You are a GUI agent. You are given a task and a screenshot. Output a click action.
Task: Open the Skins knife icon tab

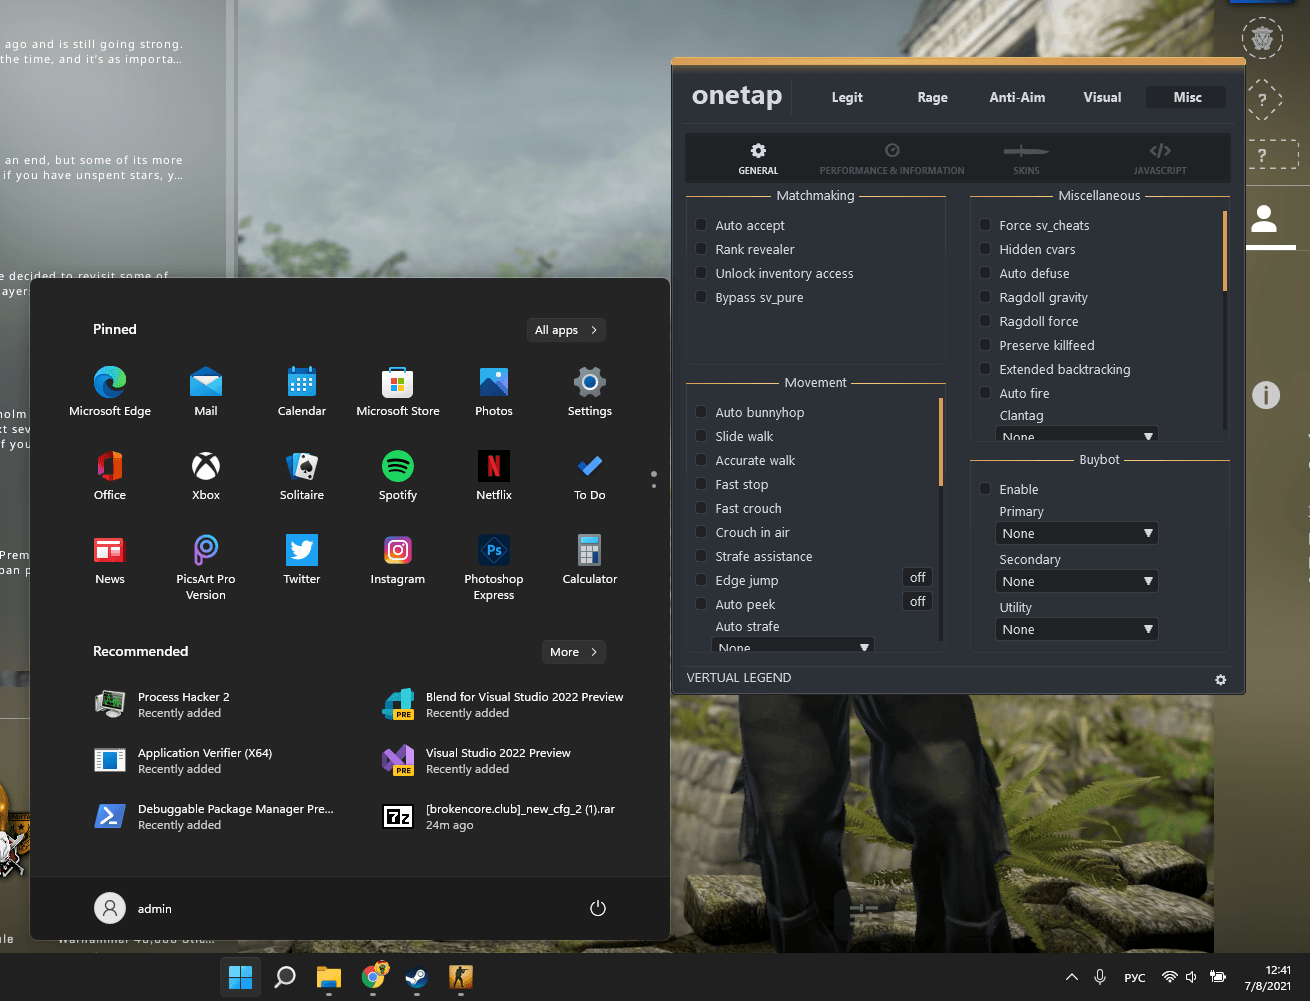1026,158
